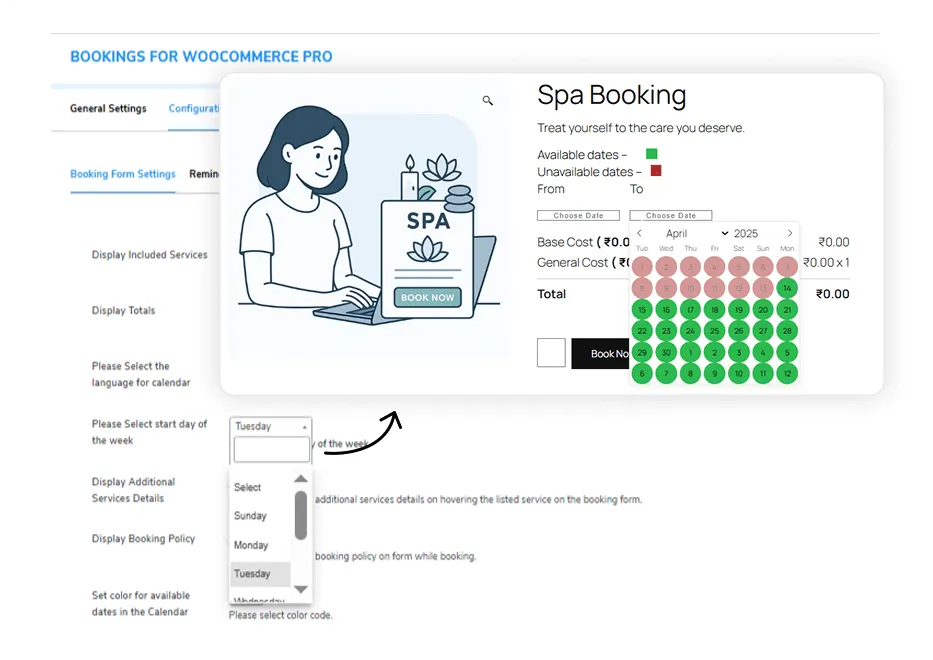Click the day list scrollbar thumb

(301, 515)
